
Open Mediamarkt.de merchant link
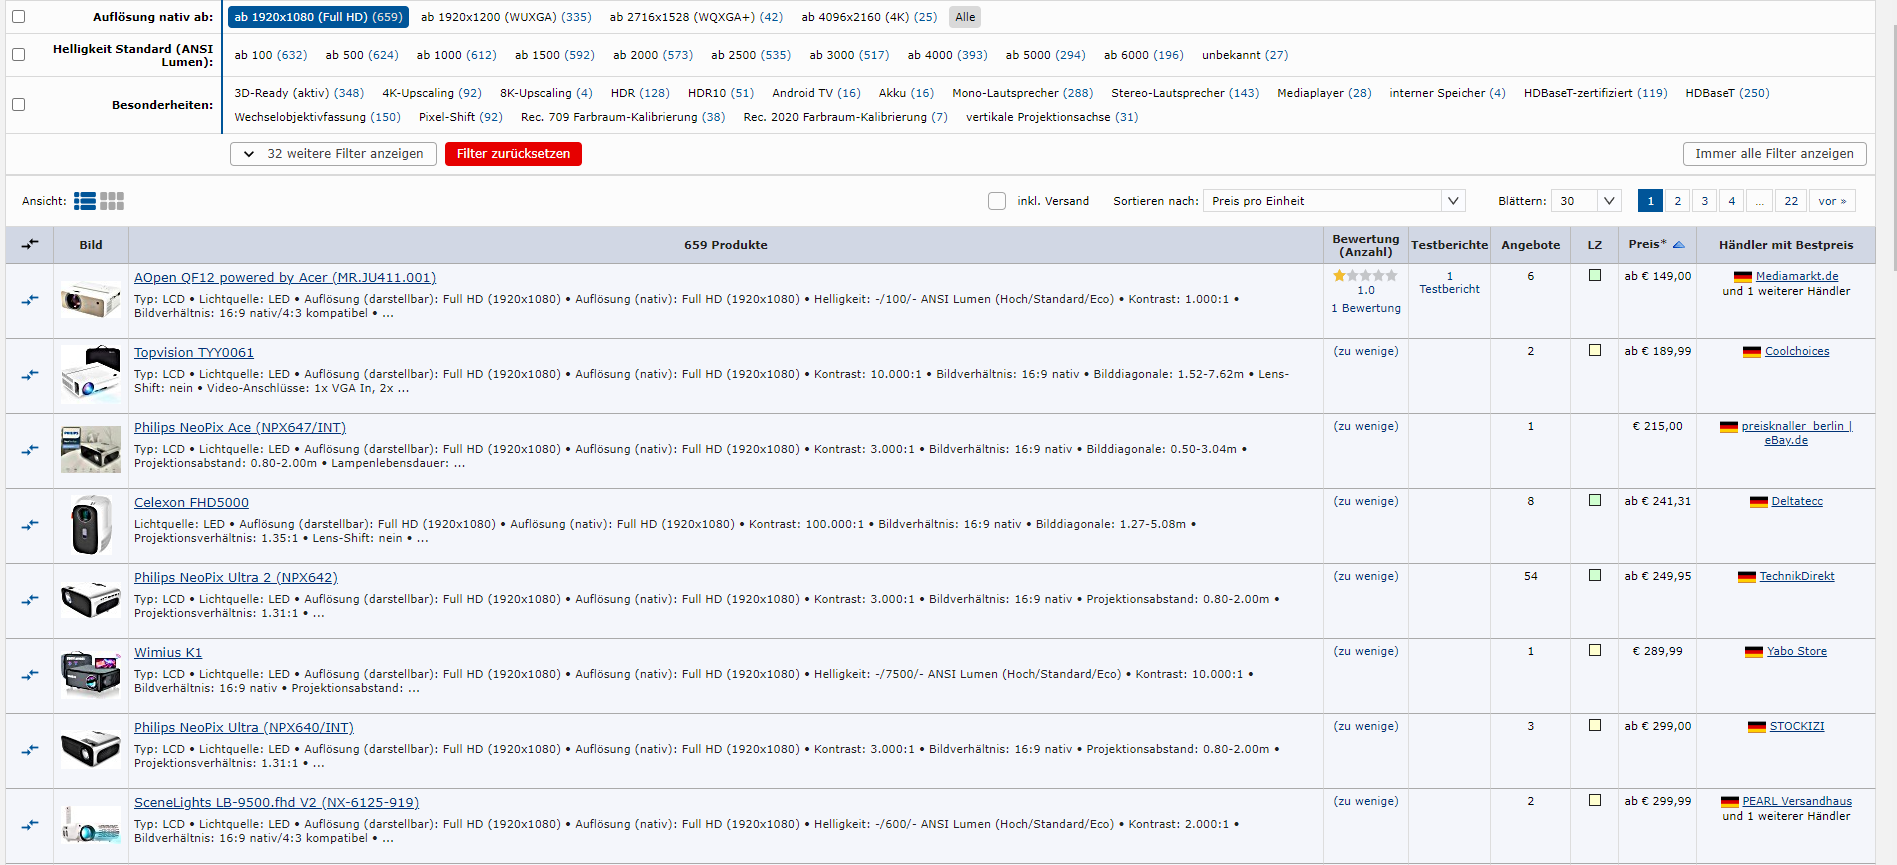(x=1797, y=277)
